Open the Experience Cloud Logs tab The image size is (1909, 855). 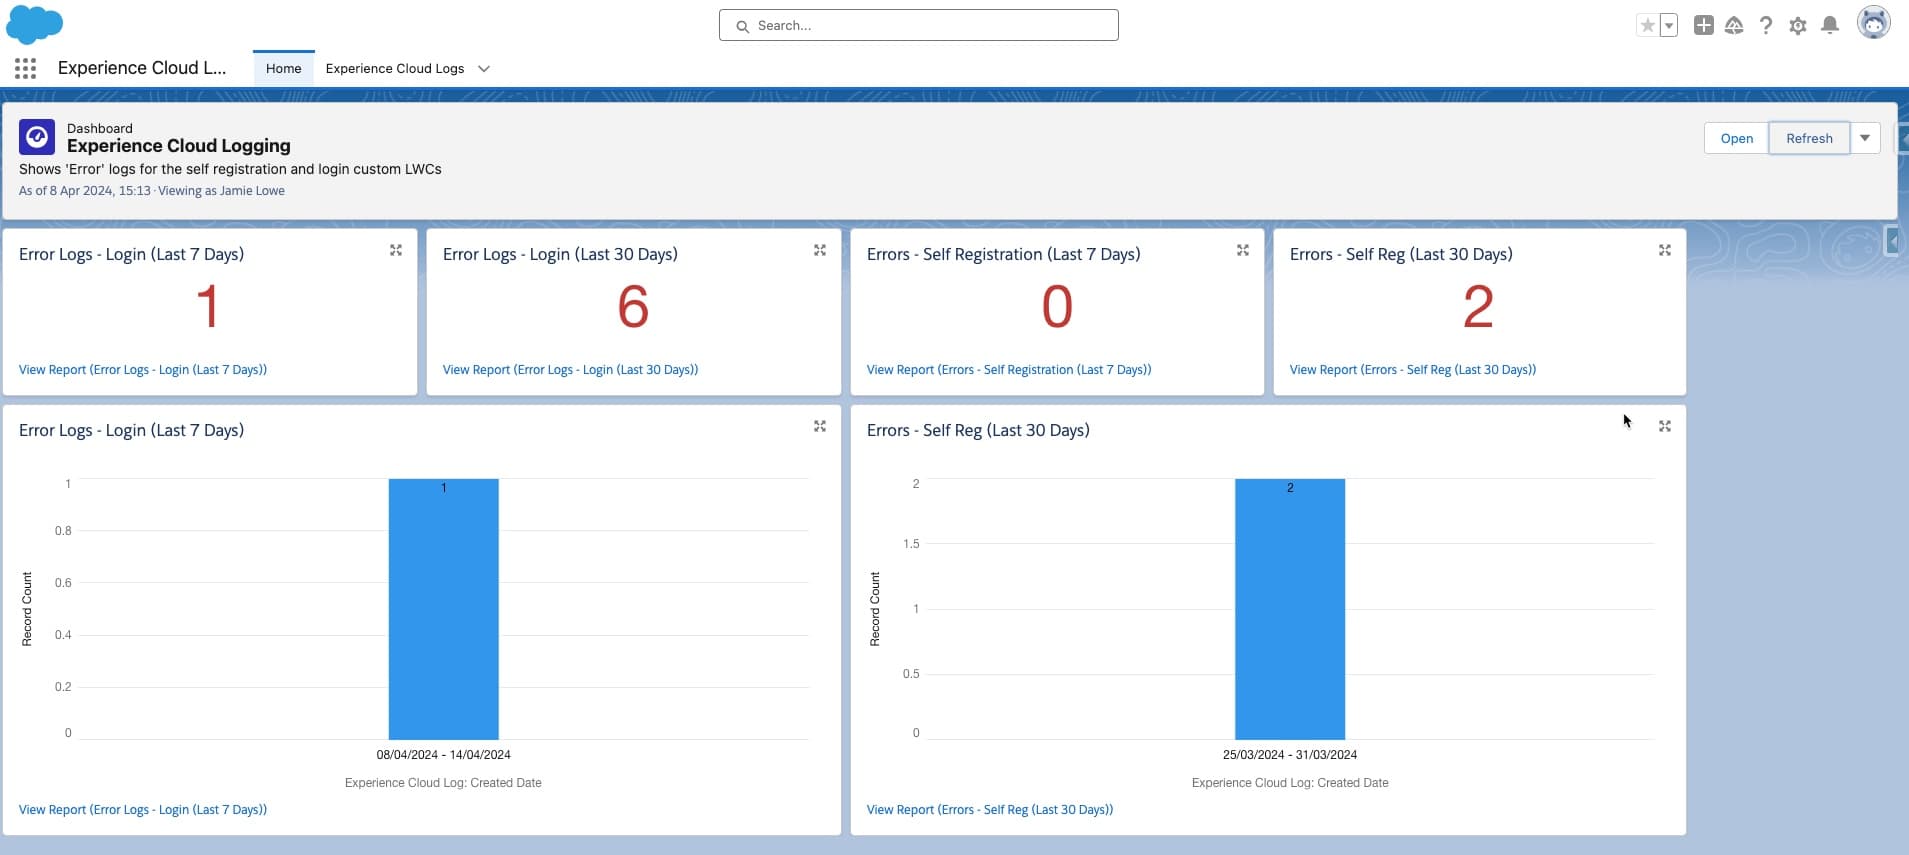coord(395,68)
